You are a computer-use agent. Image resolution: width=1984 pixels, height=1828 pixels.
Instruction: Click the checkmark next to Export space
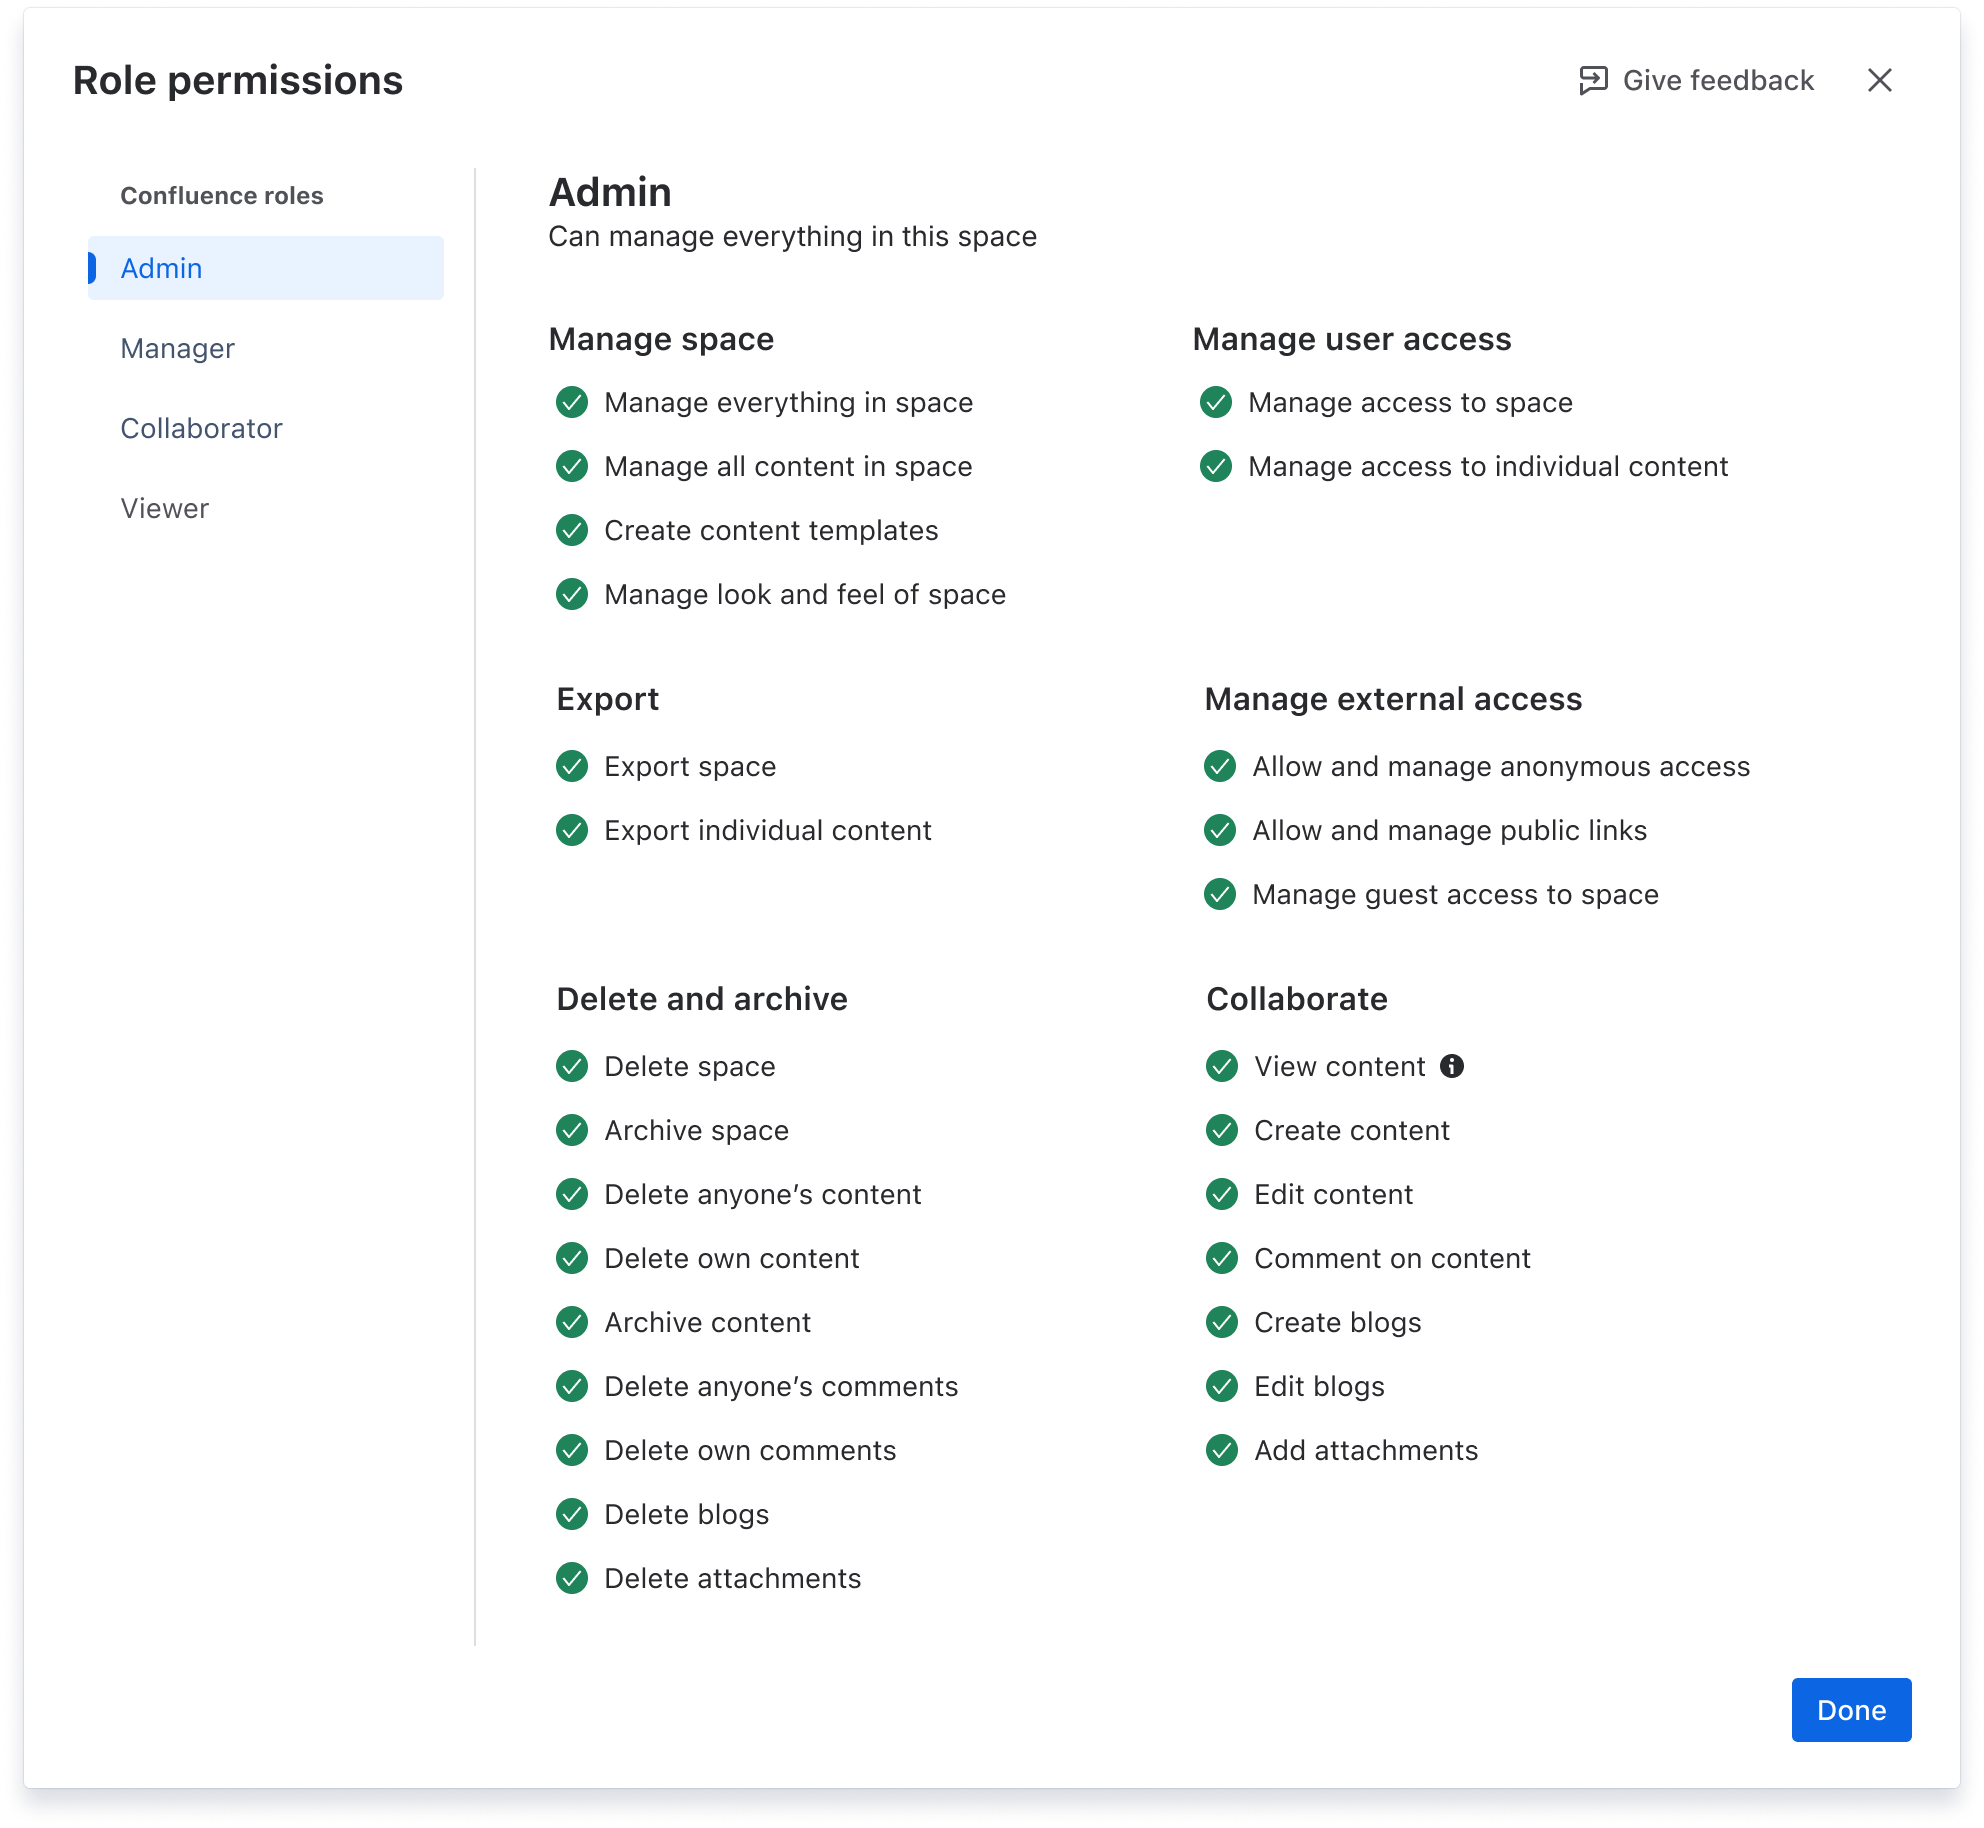[572, 766]
